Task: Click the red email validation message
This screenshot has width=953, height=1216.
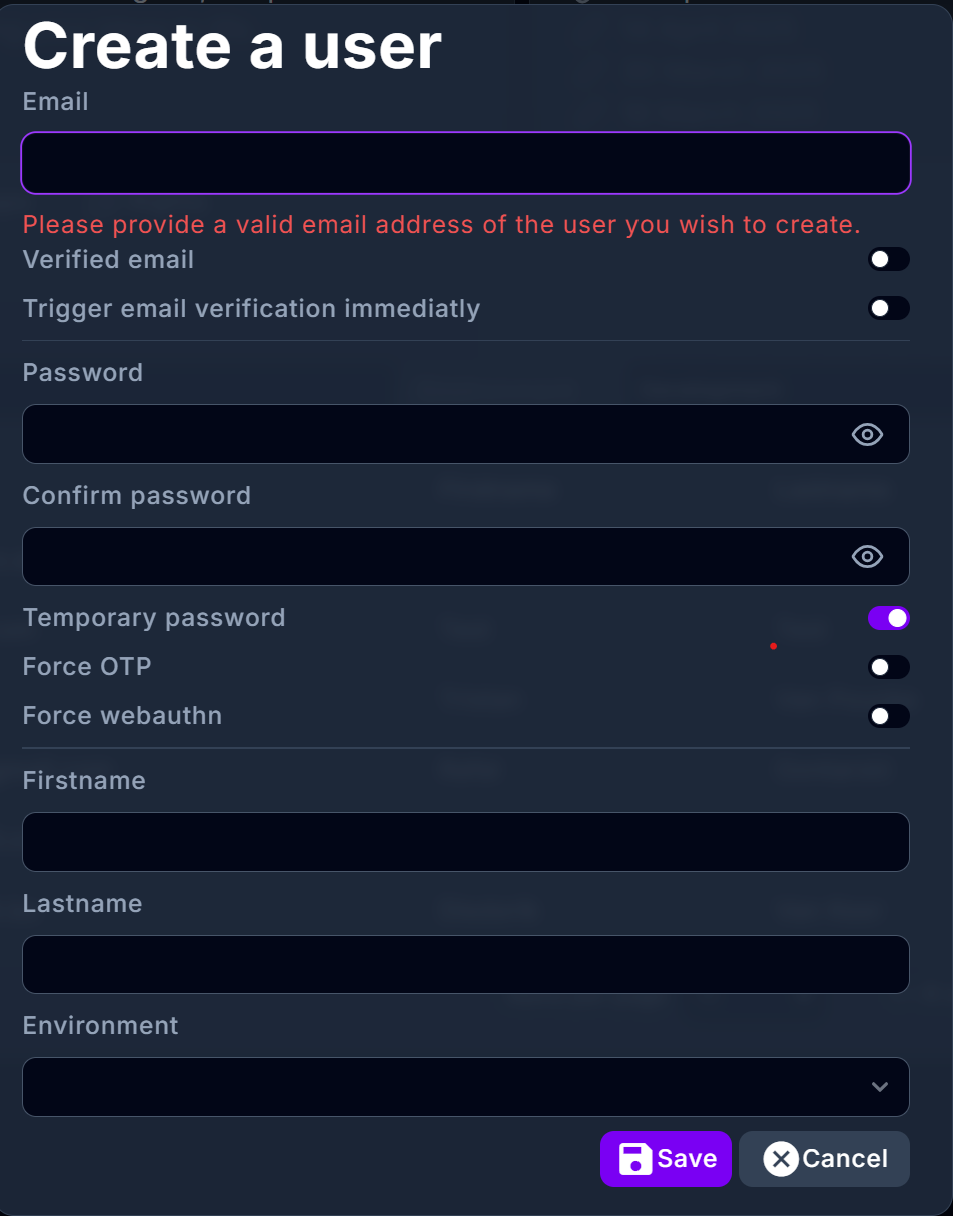Action: click(441, 224)
